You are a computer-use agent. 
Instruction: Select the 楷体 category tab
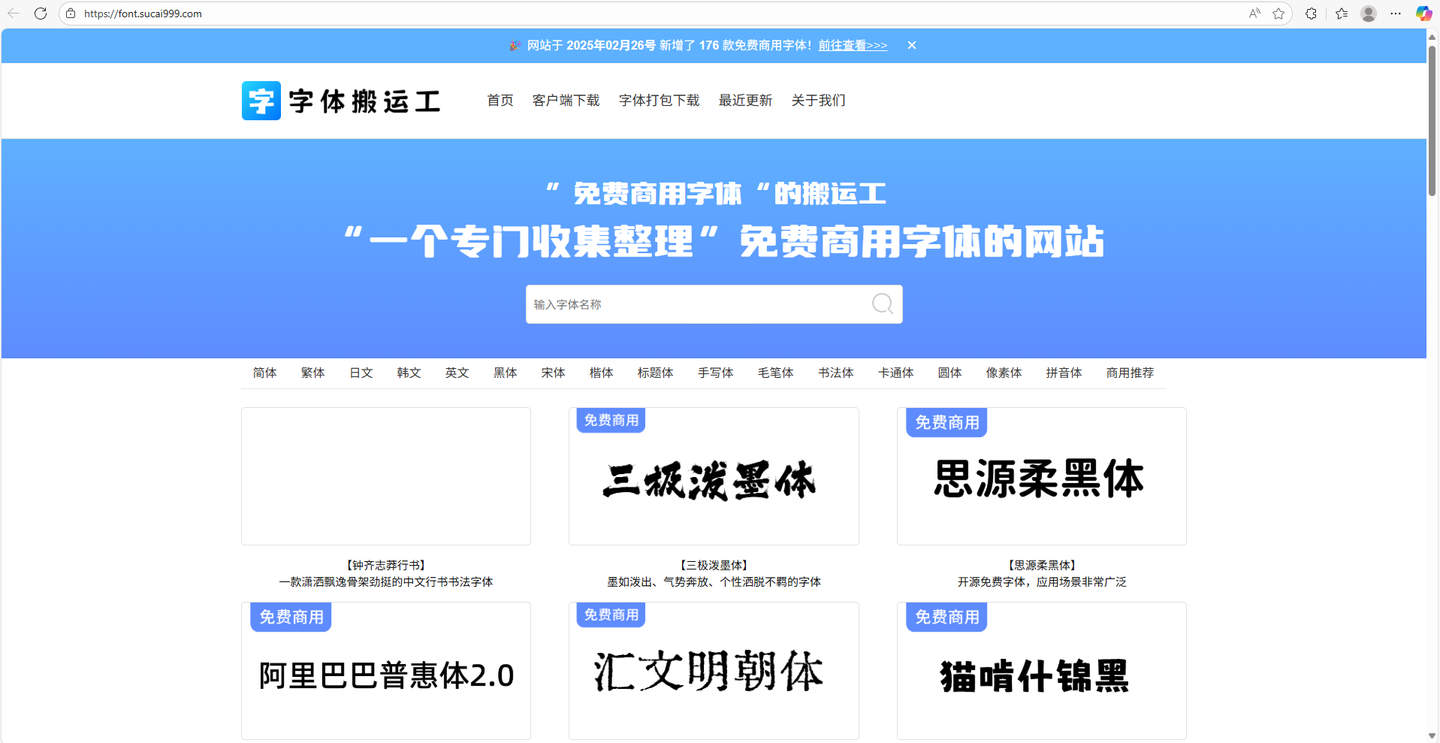pos(601,373)
